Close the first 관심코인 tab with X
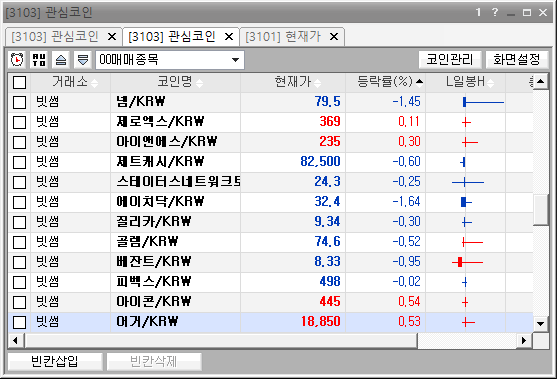Screen dimensions: 557x379 (112, 37)
